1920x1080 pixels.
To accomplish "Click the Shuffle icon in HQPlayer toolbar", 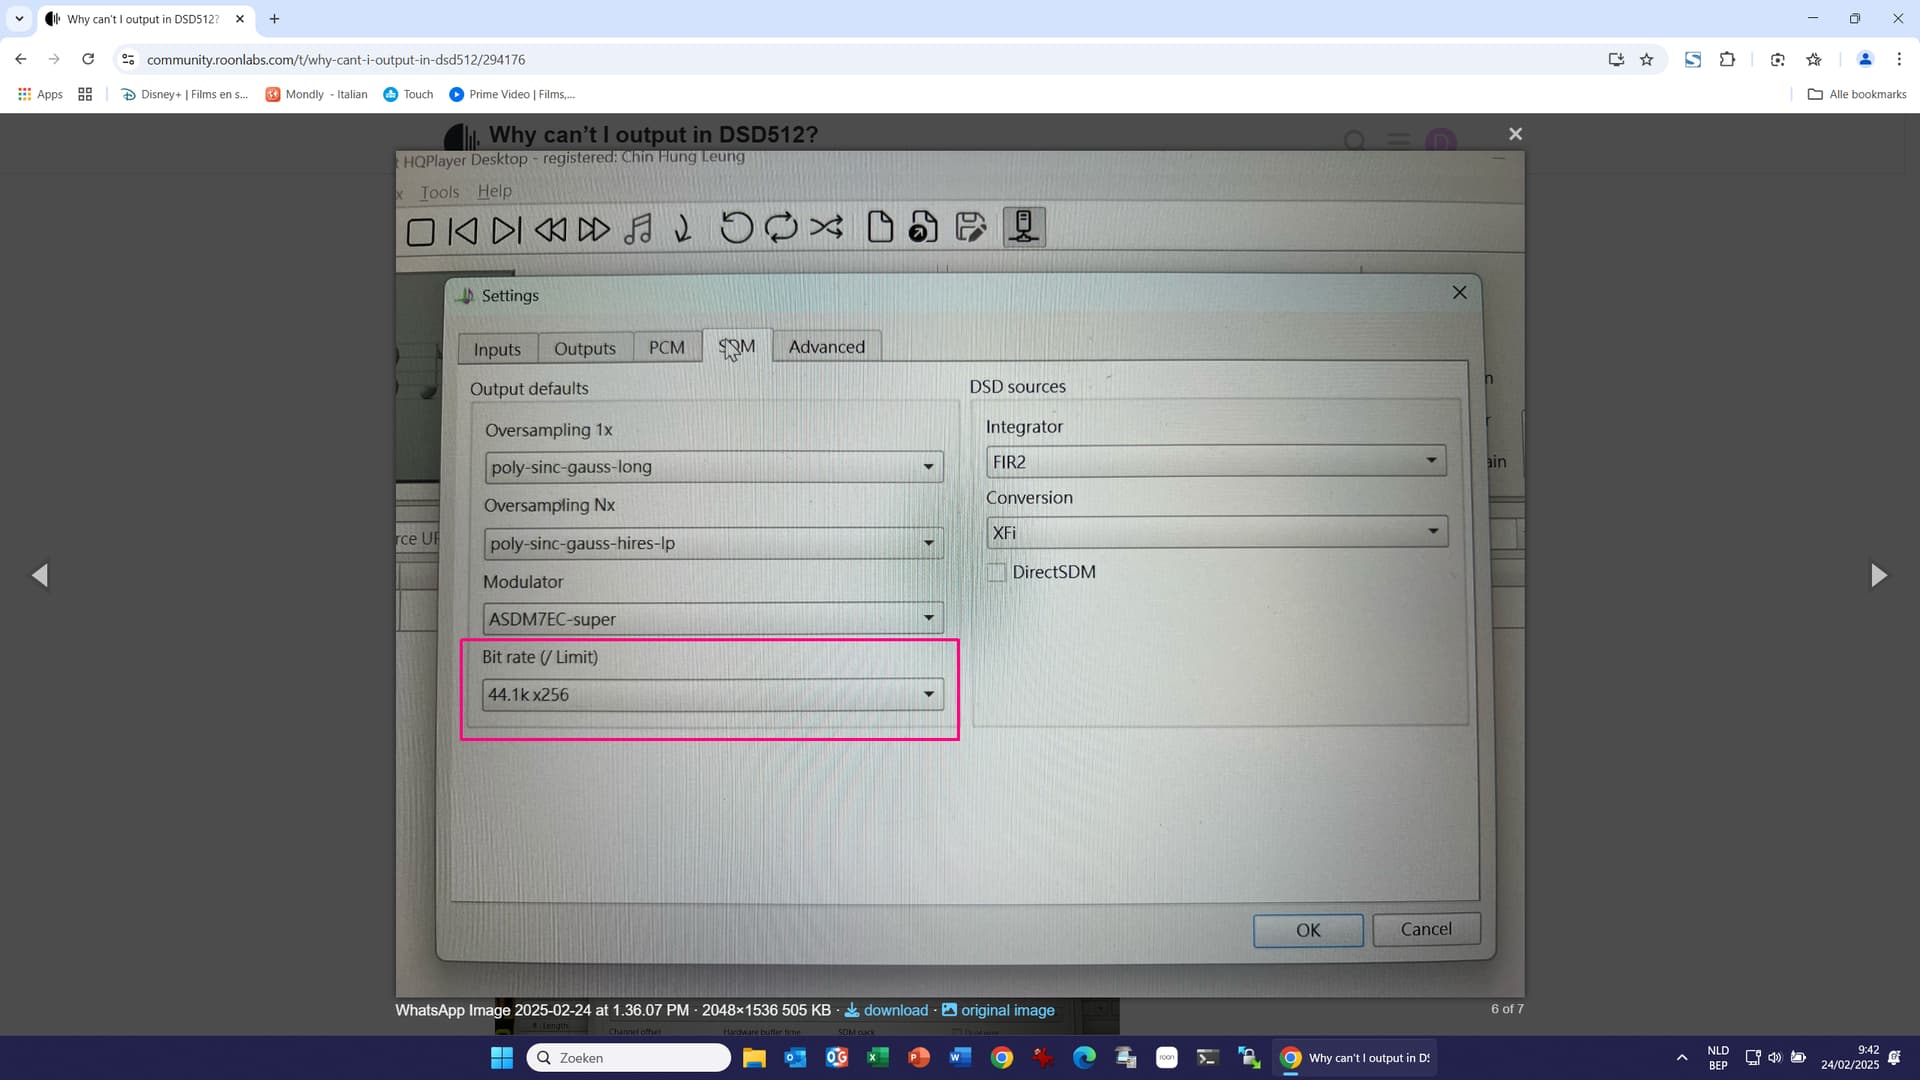I will [826, 227].
